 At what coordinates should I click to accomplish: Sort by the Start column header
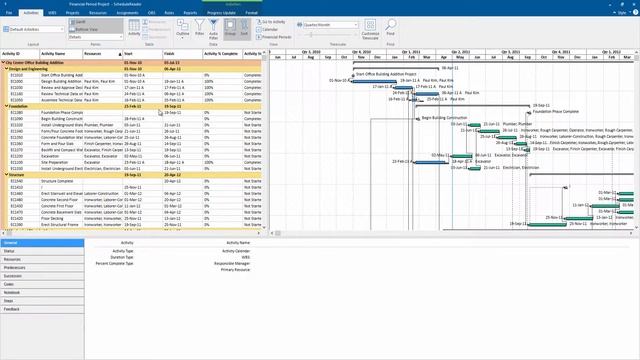[142, 54]
